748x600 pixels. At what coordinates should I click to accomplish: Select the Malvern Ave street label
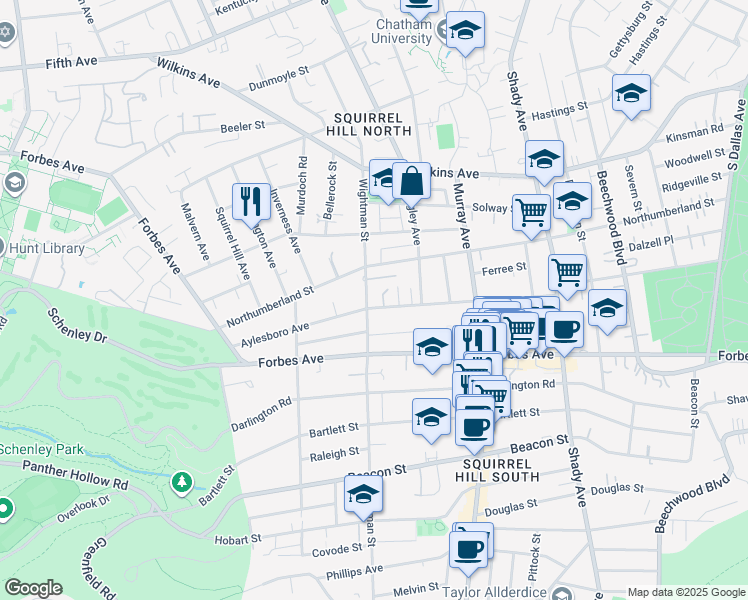pyautogui.click(x=195, y=232)
